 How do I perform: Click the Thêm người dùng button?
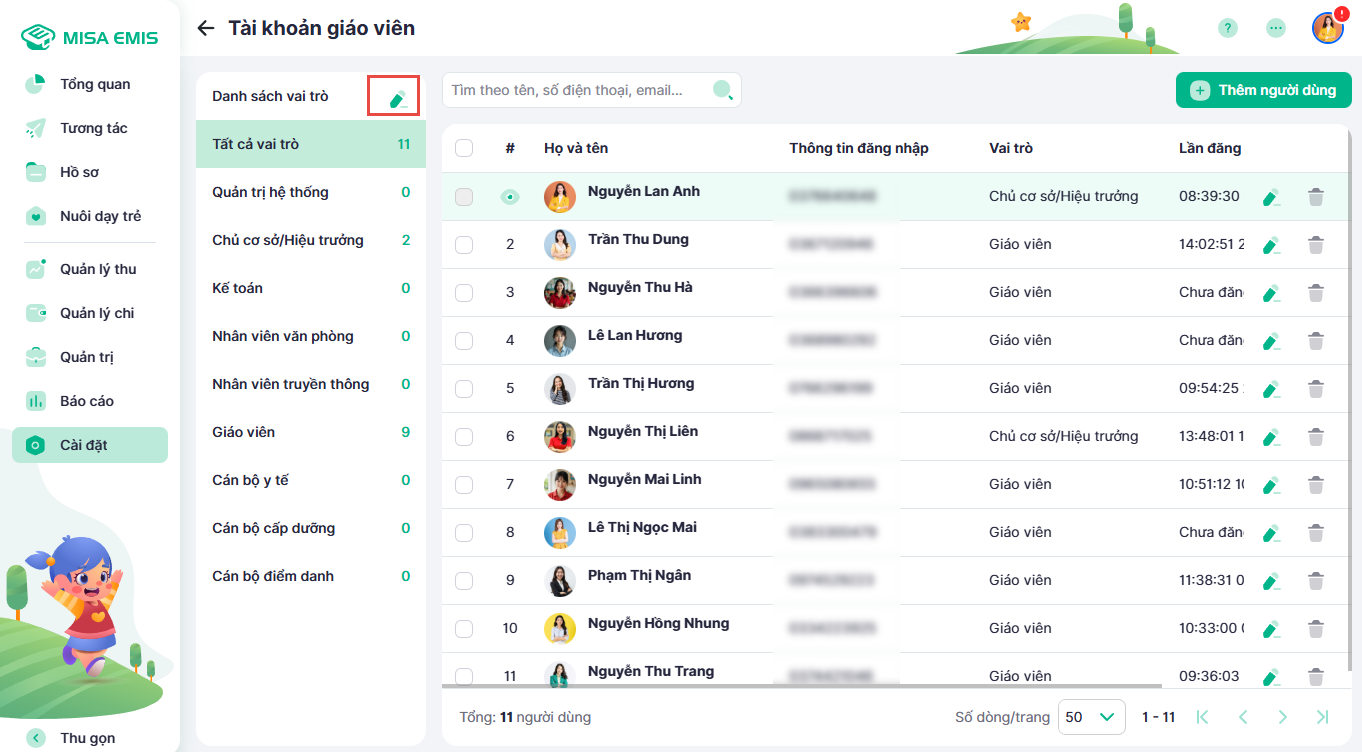click(1263, 90)
